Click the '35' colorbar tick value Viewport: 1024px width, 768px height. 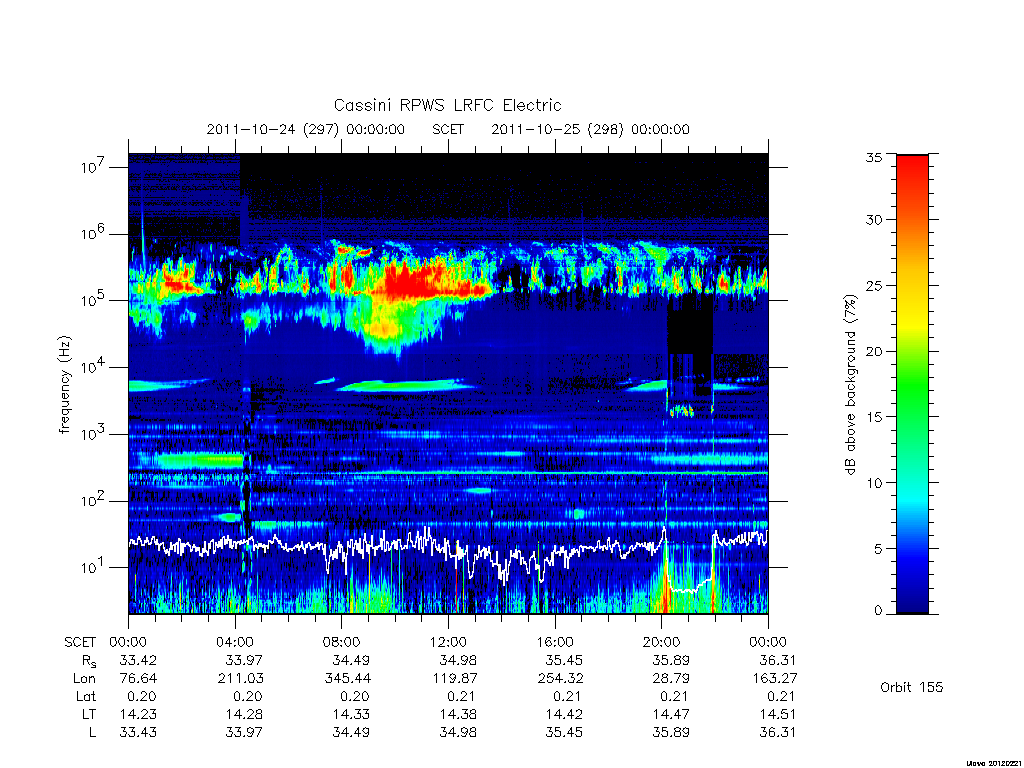click(874, 157)
